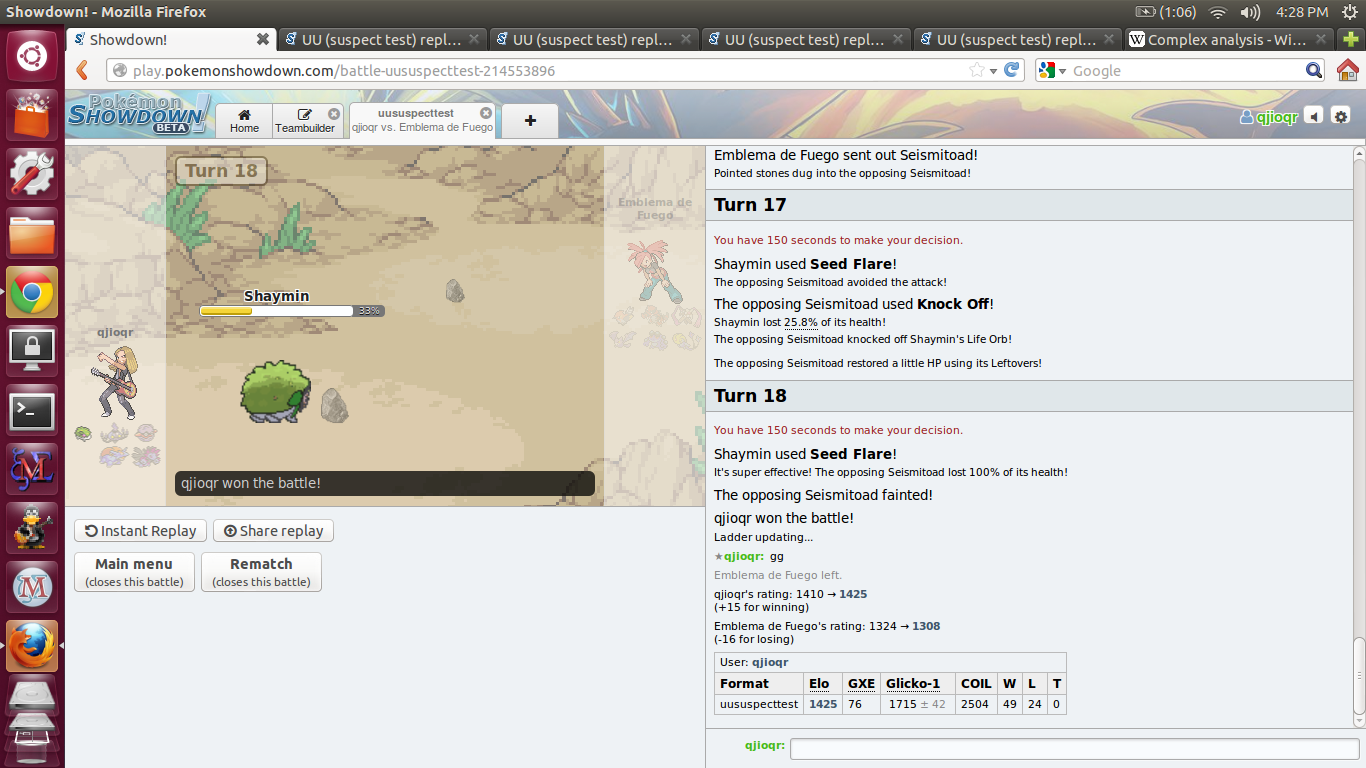
Task: Click the battle log vertical scrollbar
Action: (x=1358, y=436)
